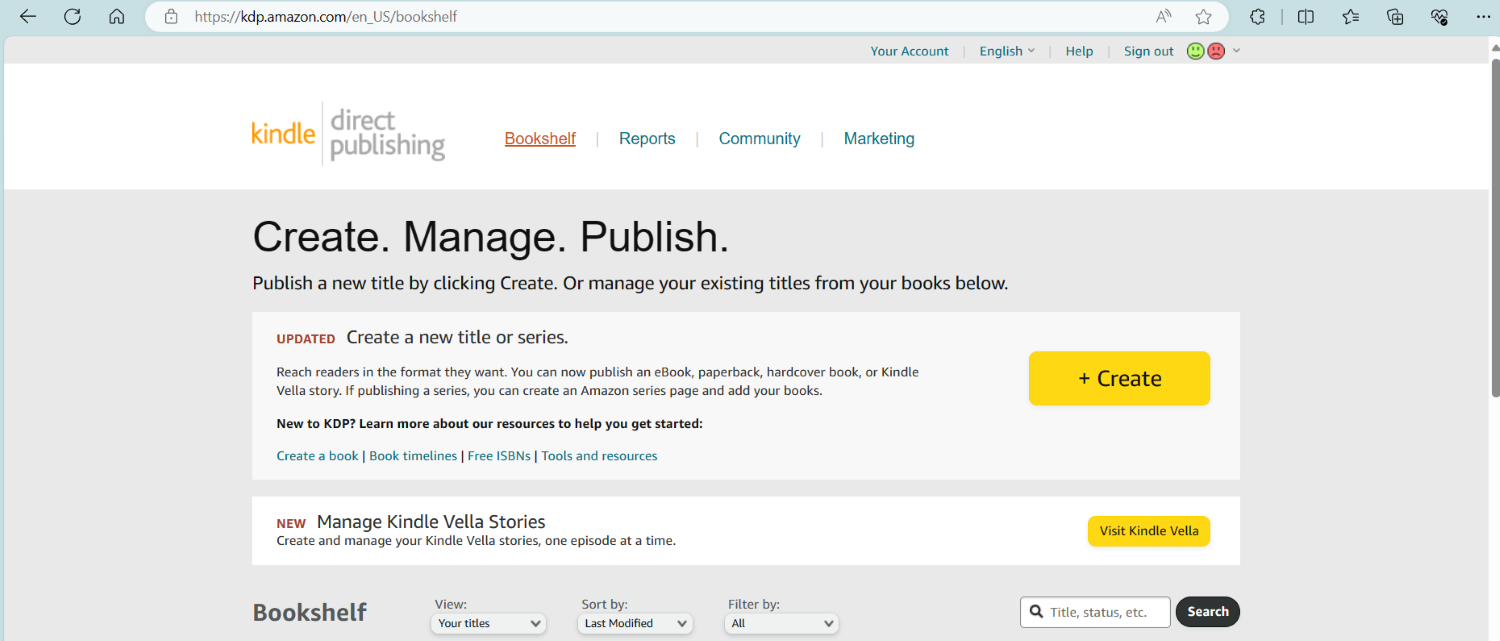
Task: Refresh the page with reload icon
Action: tap(72, 17)
